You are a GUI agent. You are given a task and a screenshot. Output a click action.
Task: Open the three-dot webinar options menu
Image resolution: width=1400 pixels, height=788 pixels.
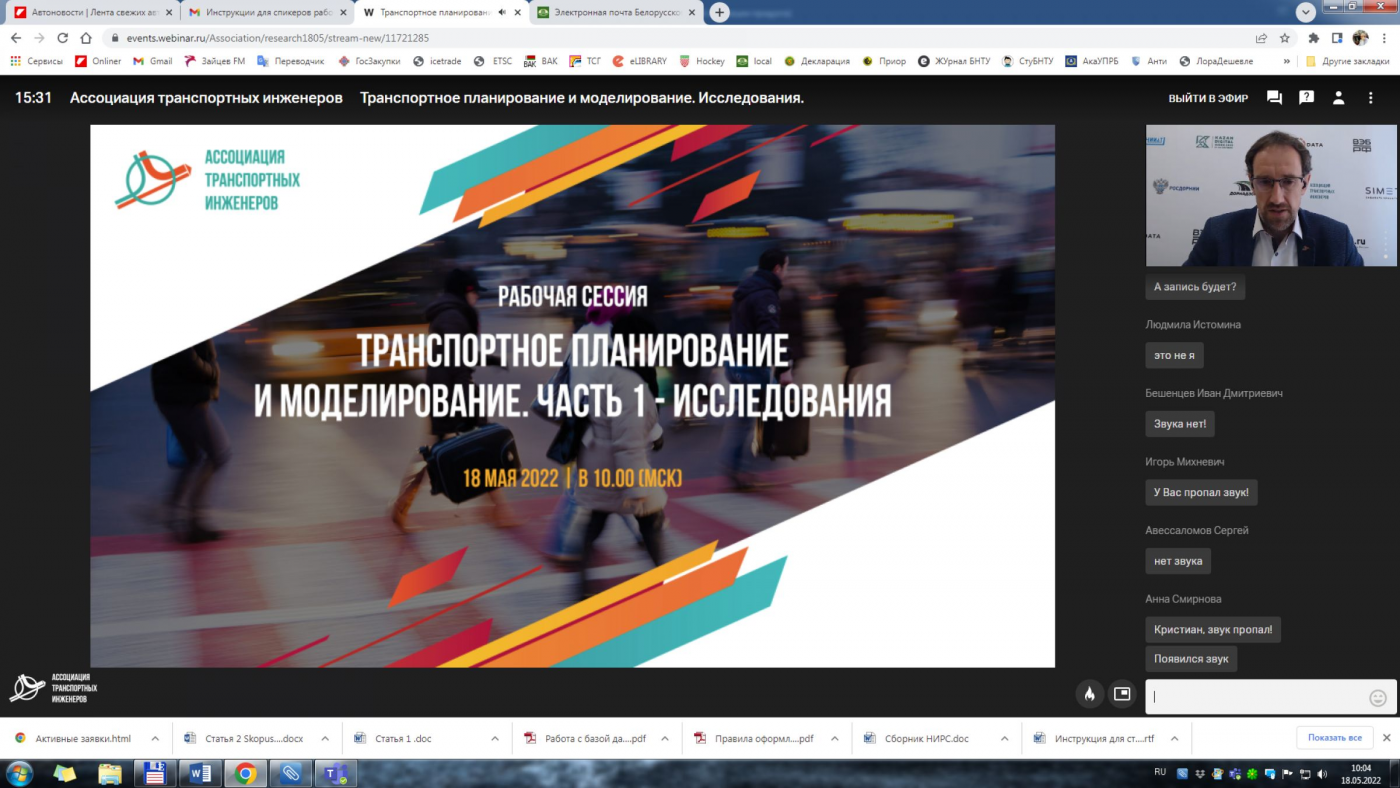(x=1372, y=98)
